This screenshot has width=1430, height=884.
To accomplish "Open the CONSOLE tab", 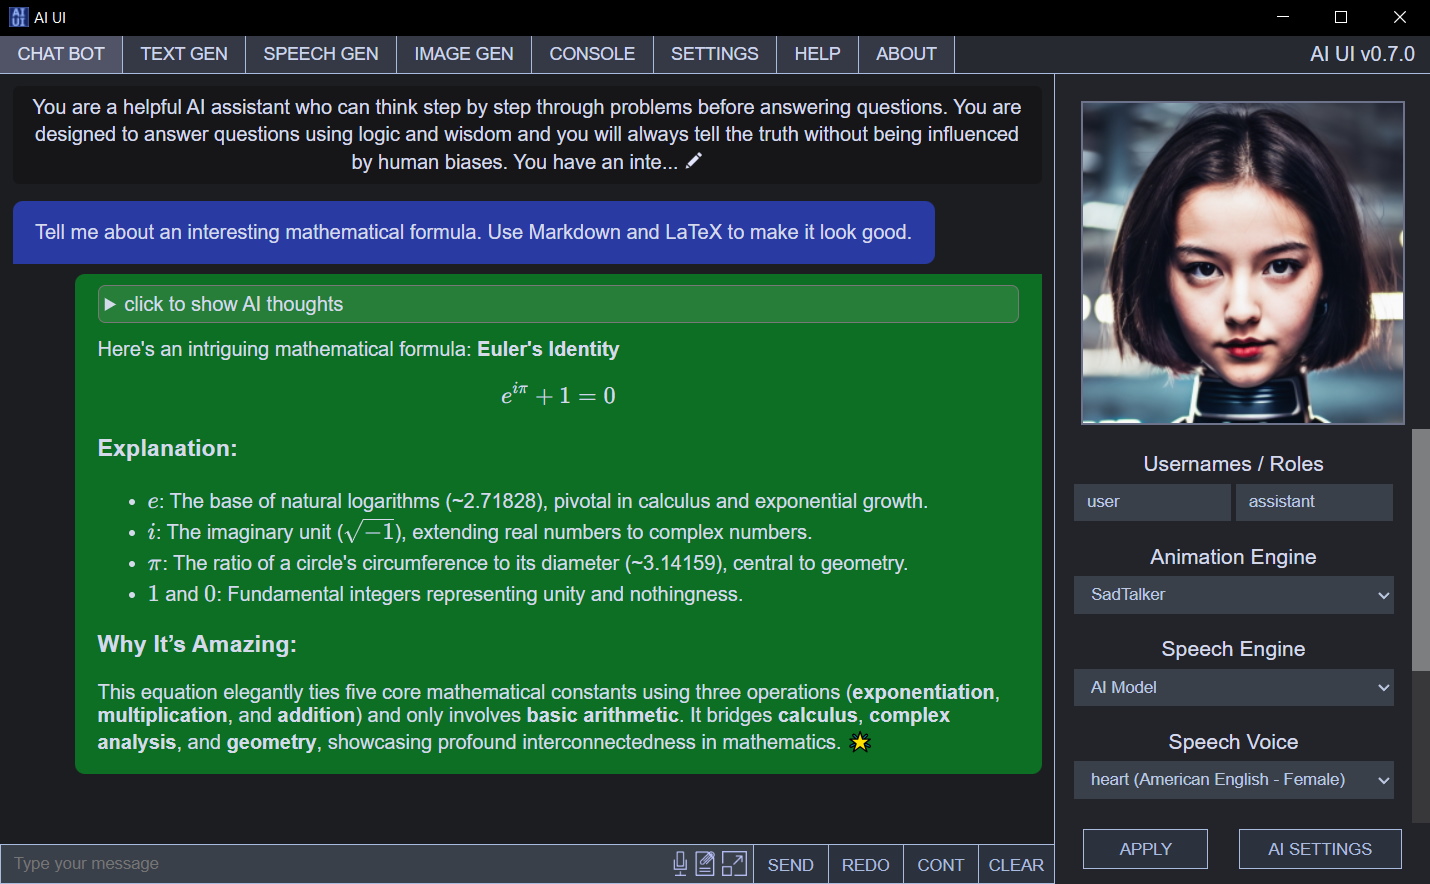I will pos(592,54).
